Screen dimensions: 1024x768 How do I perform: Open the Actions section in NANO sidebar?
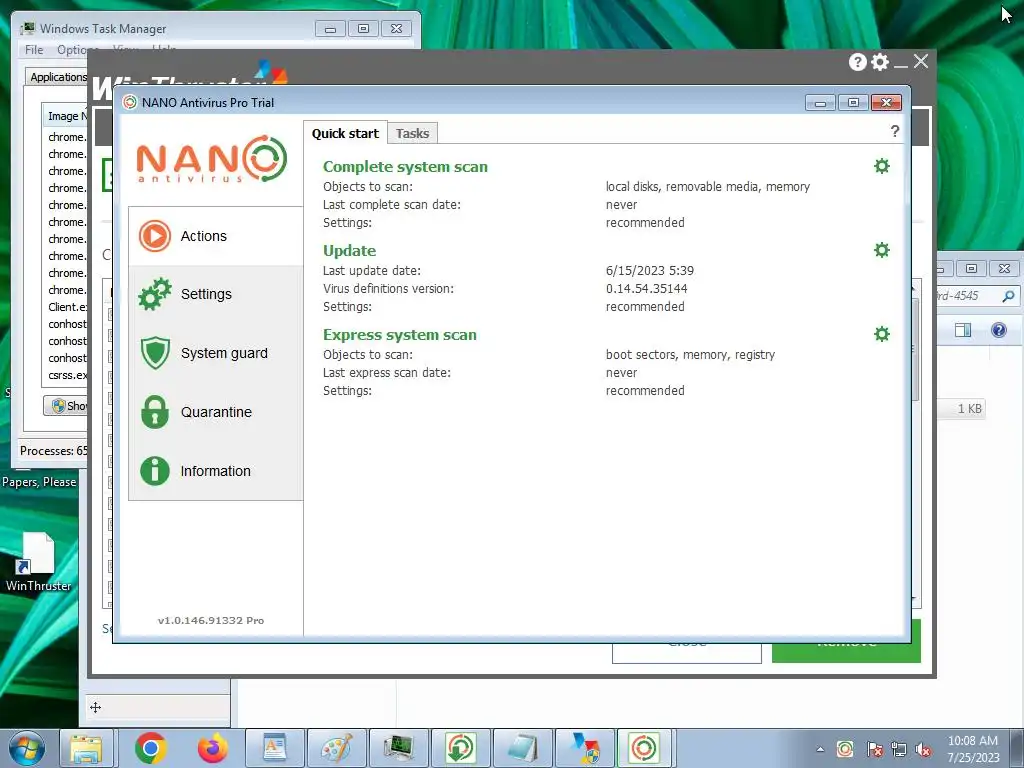[216, 236]
